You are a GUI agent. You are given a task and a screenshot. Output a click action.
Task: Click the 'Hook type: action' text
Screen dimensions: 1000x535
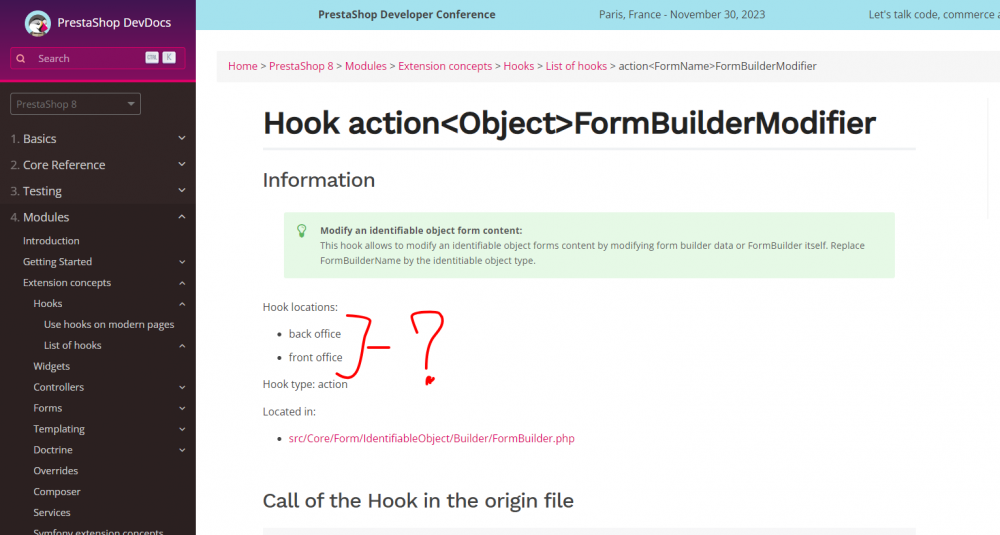click(305, 384)
